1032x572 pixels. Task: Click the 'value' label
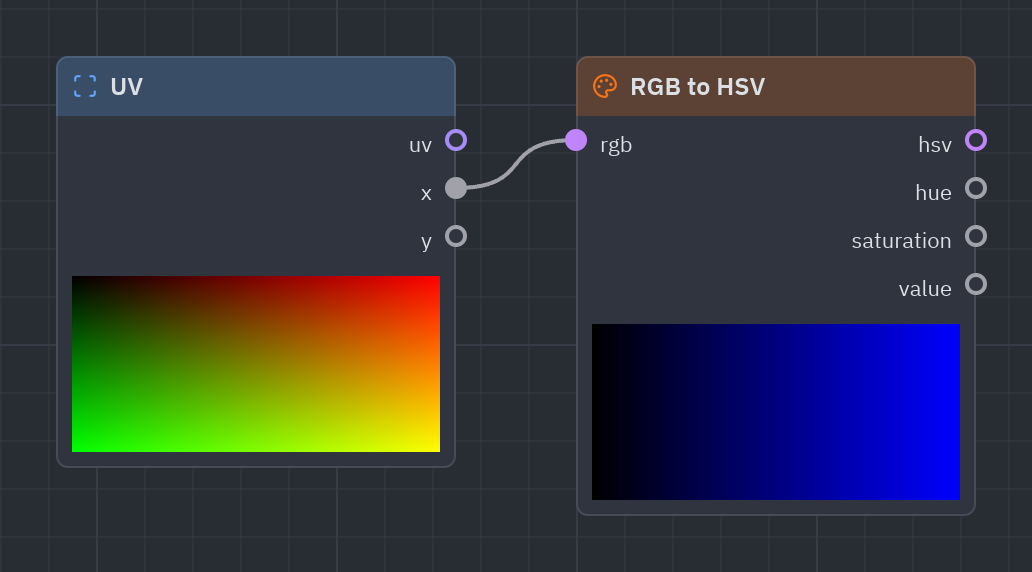[x=925, y=289]
